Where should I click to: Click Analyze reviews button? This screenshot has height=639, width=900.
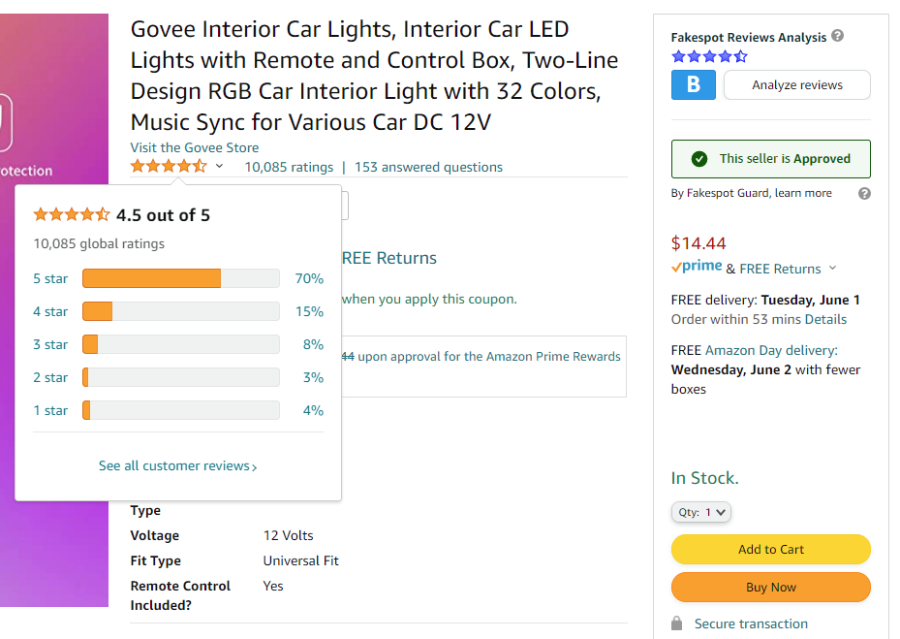pyautogui.click(x=797, y=85)
